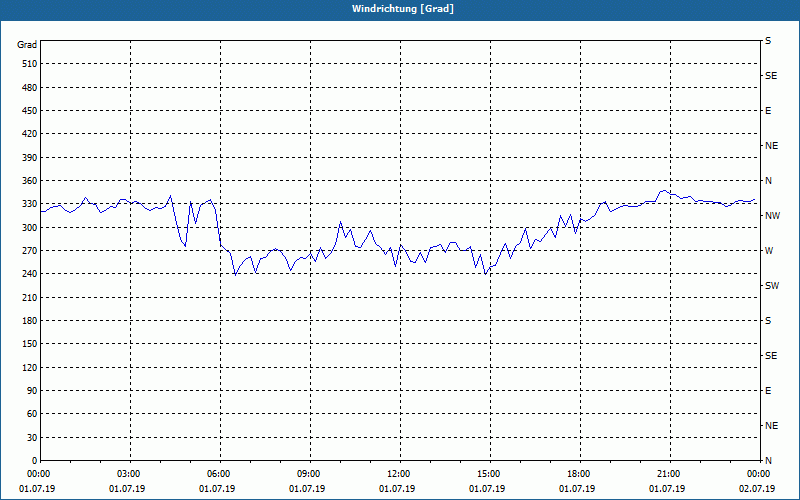Image resolution: width=800 pixels, height=500 pixels.
Task: Pick the 240 y-axis tick label
Action: (30, 274)
